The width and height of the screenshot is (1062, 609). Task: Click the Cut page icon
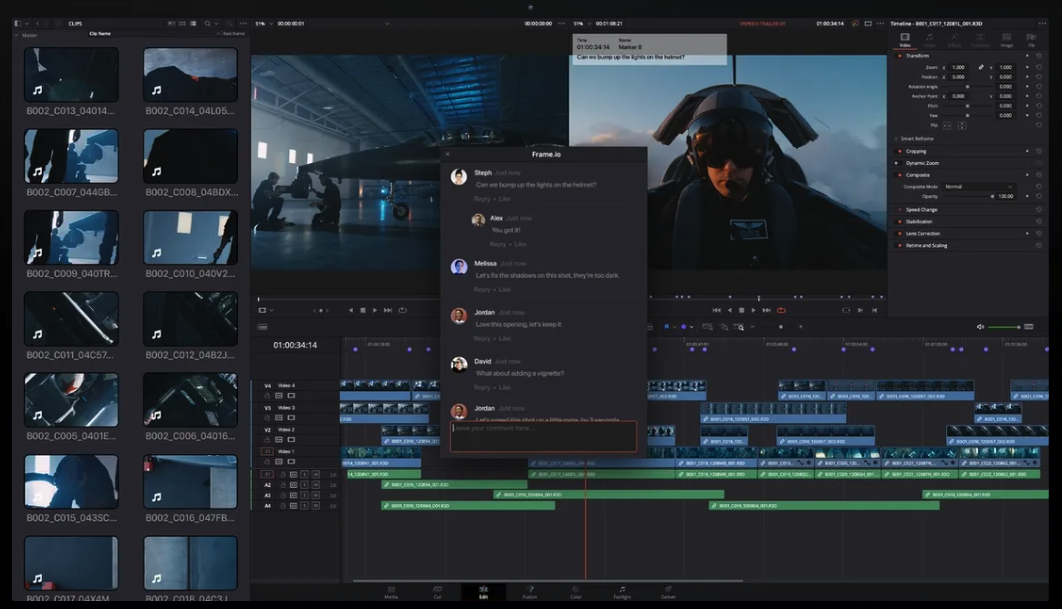(437, 592)
